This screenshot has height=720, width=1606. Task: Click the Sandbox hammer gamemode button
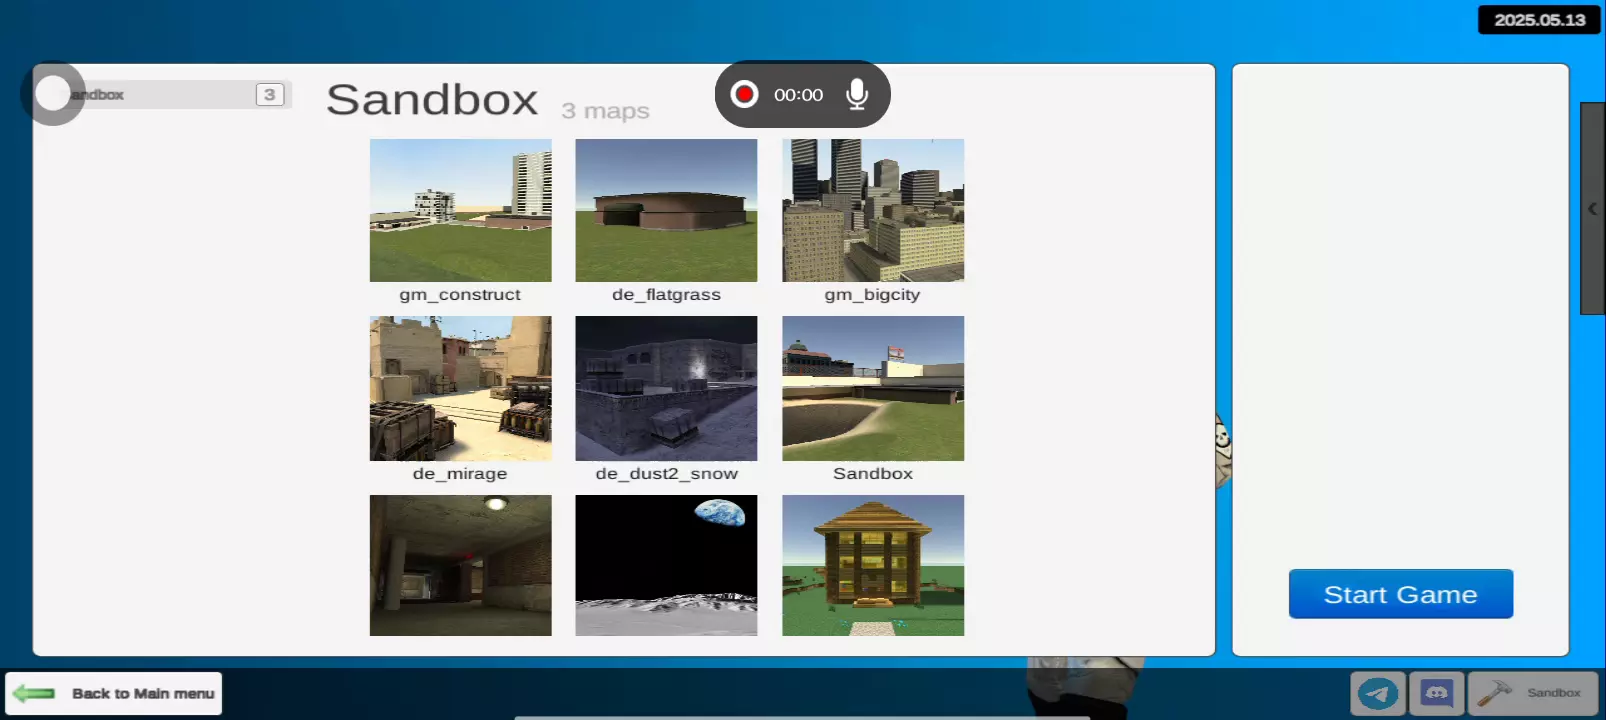click(1532, 693)
